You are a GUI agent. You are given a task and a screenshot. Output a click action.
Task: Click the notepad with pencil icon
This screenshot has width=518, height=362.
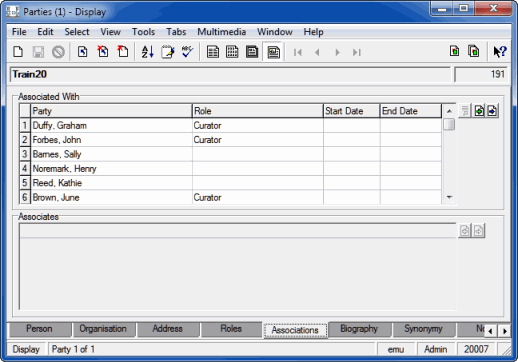(x=167, y=52)
